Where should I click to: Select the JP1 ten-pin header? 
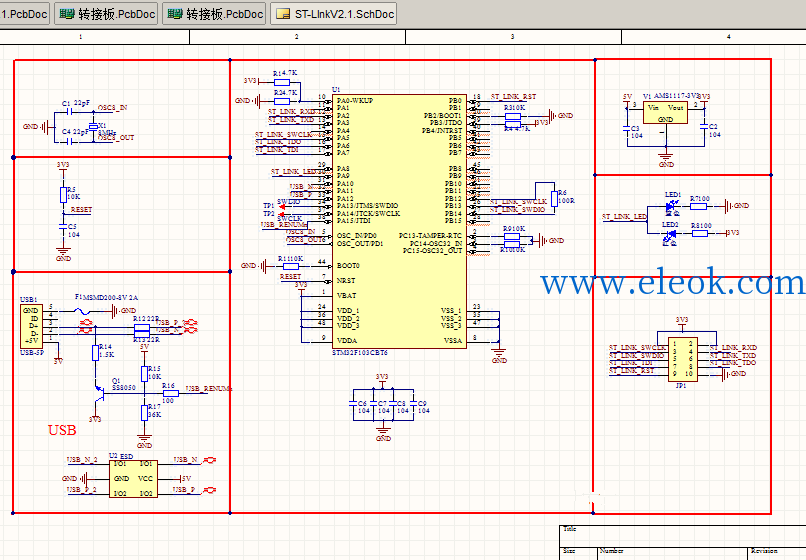tap(683, 359)
